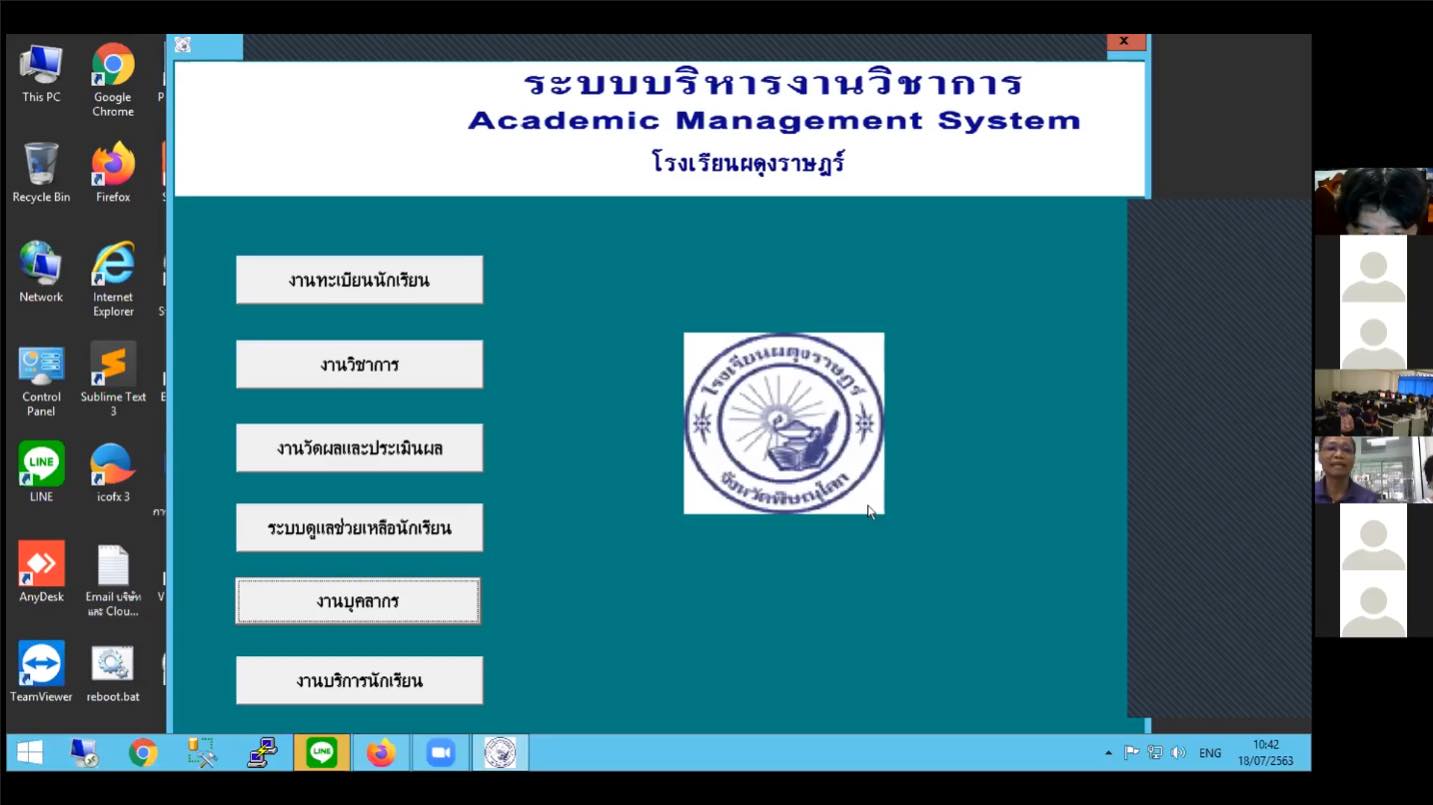This screenshot has height=805, width=1433.
Task: Click the งานบุคลากร button
Action: 358,601
